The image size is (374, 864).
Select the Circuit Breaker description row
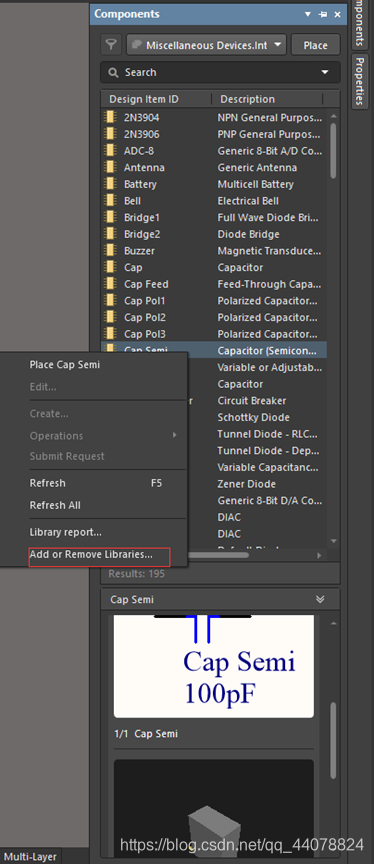pos(252,401)
